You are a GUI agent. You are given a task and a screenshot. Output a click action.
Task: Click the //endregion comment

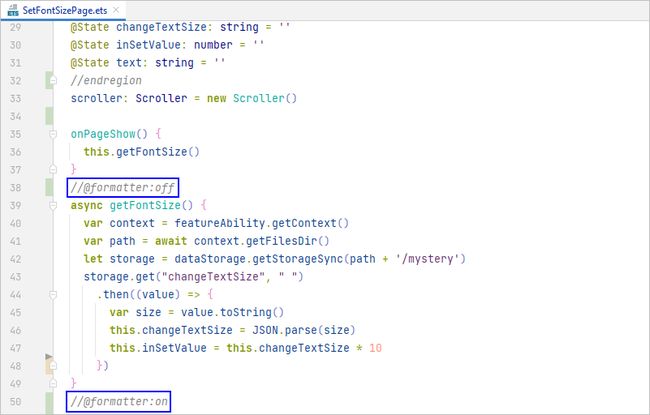pos(106,80)
